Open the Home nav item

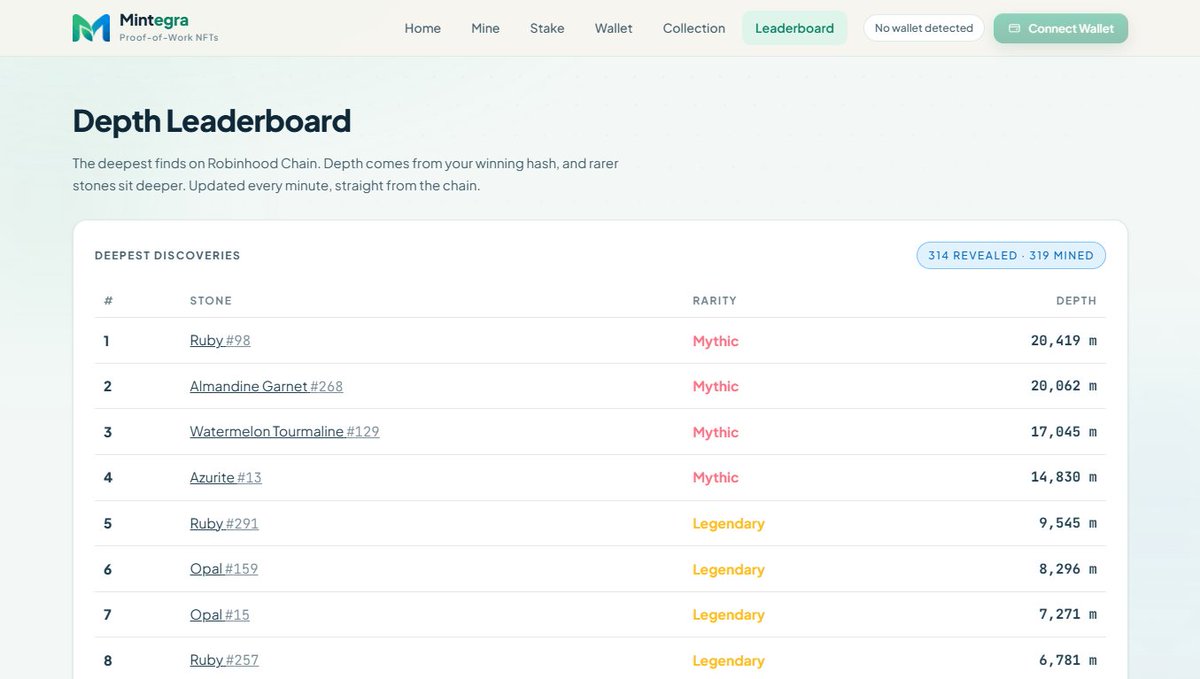click(422, 28)
